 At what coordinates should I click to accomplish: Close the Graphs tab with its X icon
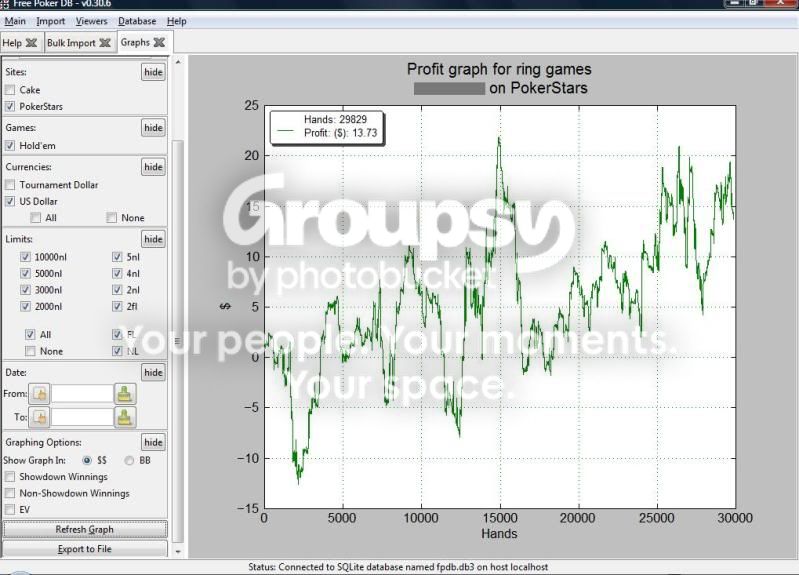coord(159,42)
